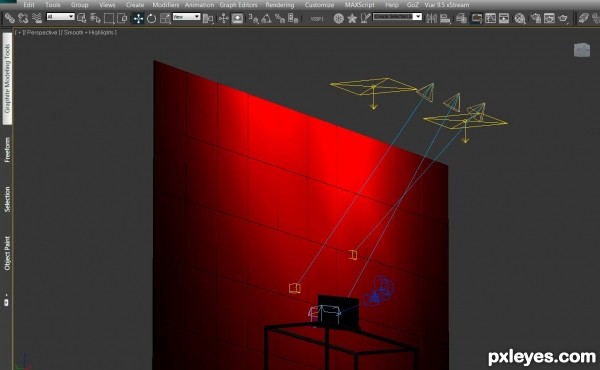The height and width of the screenshot is (370, 600).
Task: Open the Tools menu
Action: pos(53,5)
